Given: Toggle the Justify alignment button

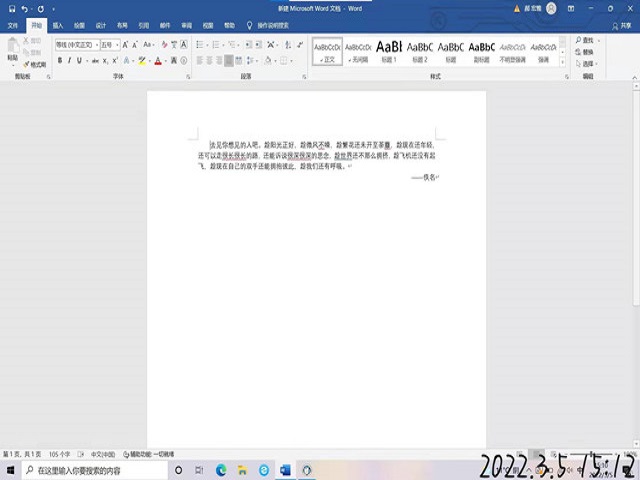Looking at the screenshot, I should 229,61.
